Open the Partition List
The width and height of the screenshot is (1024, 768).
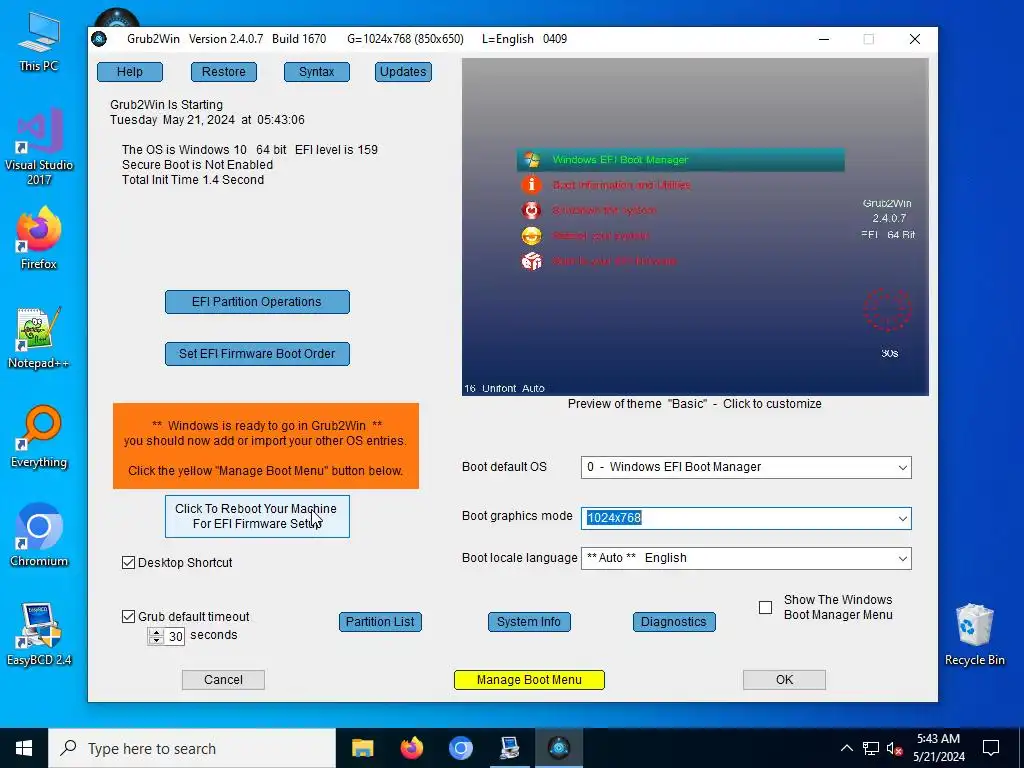point(380,622)
